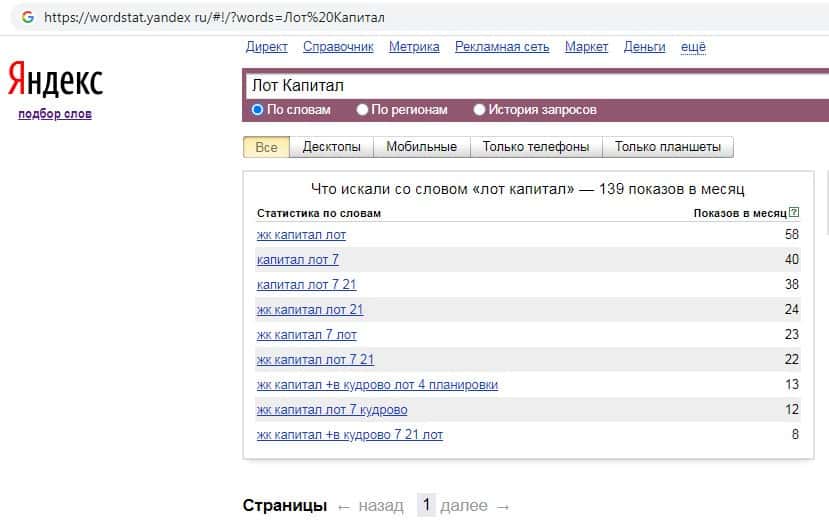Click the wordstat URL in the address bar
The height and width of the screenshot is (529, 829).
coord(214,17)
